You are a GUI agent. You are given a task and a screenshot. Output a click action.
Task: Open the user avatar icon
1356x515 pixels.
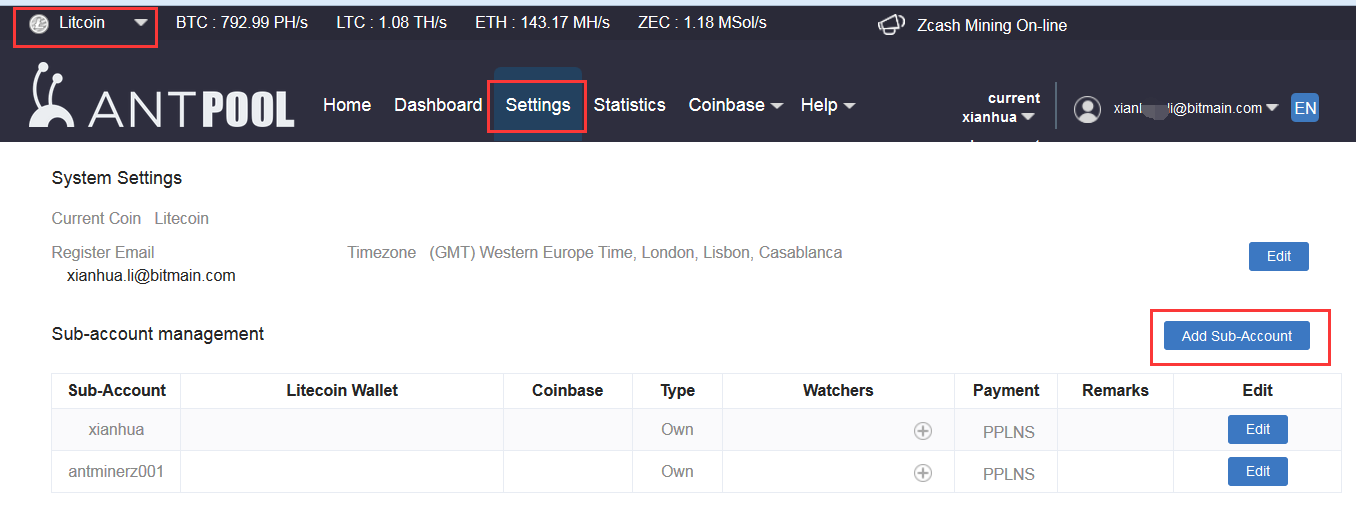(1087, 109)
